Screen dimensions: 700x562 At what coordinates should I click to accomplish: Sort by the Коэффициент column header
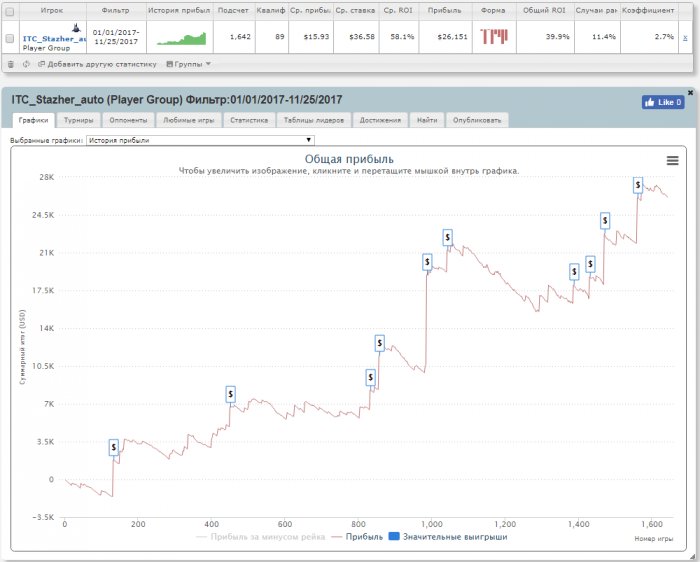tap(648, 10)
